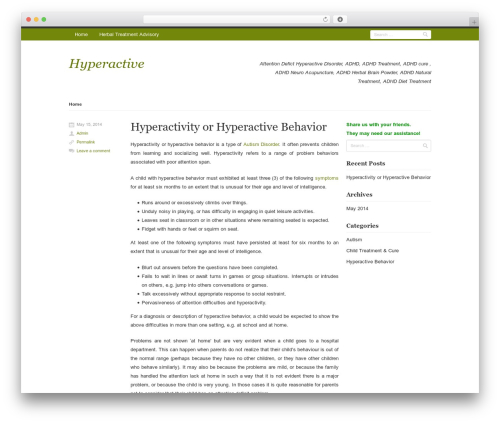The height and width of the screenshot is (423, 500).
Task: Click the Archives heading
Action: [x=359, y=195]
